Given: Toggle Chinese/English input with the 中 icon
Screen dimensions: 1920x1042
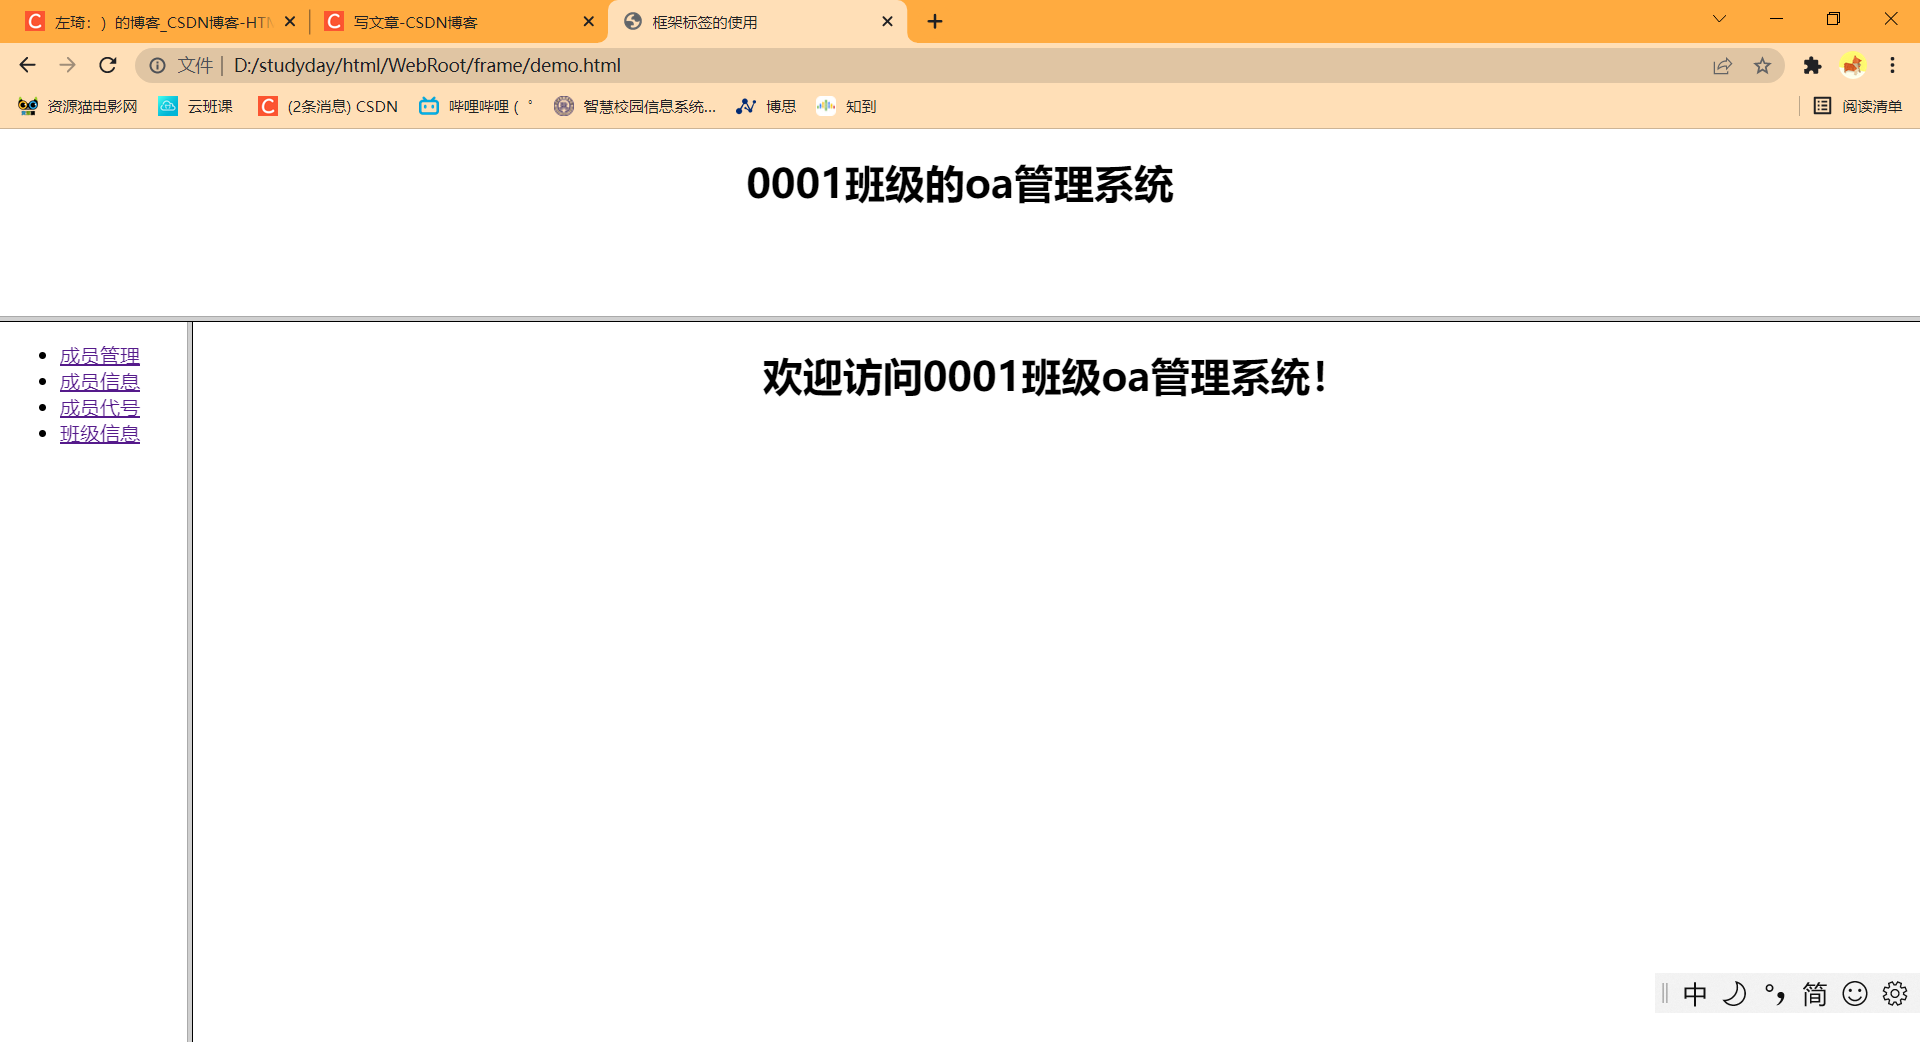Looking at the screenshot, I should [1695, 993].
